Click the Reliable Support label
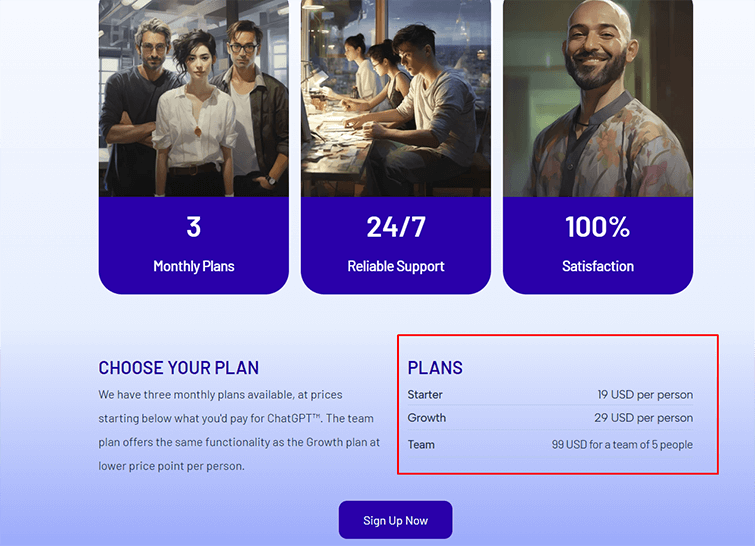Screen dimensions: 755x546 point(396,266)
